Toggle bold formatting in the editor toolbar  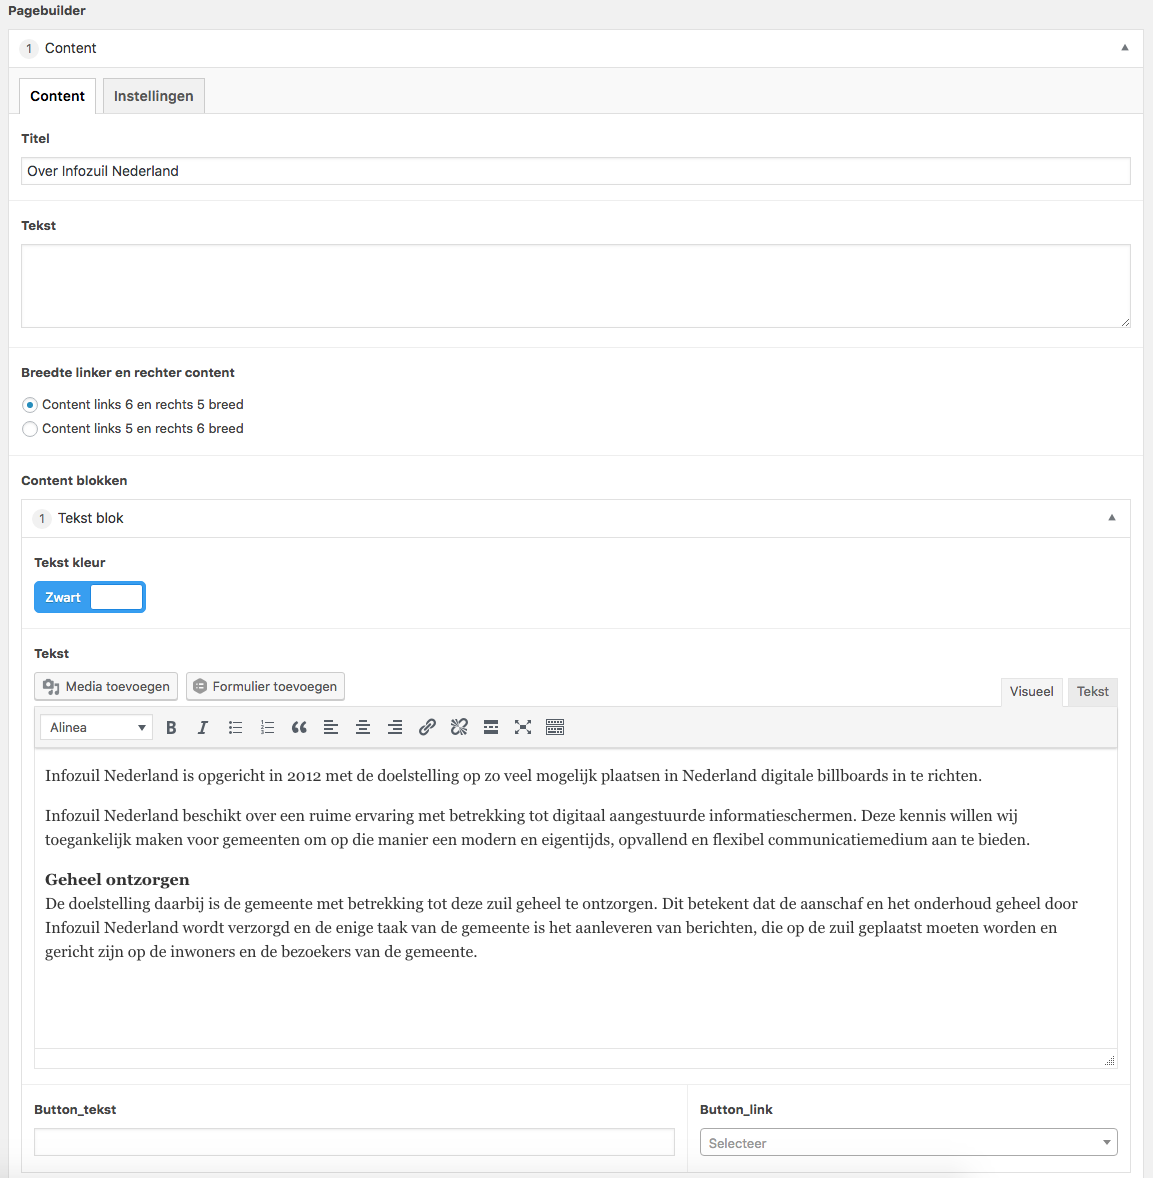[x=171, y=727]
